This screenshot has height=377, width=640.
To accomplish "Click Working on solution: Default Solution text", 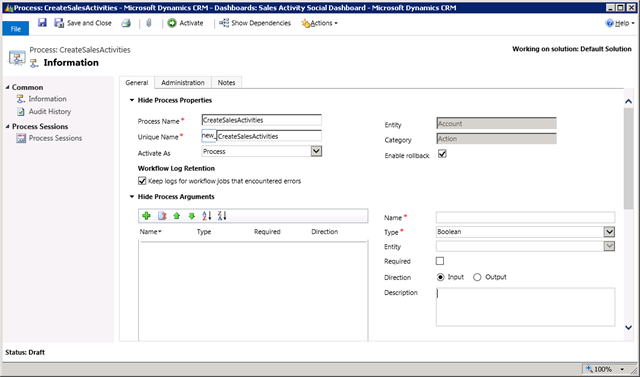I will coord(572,49).
